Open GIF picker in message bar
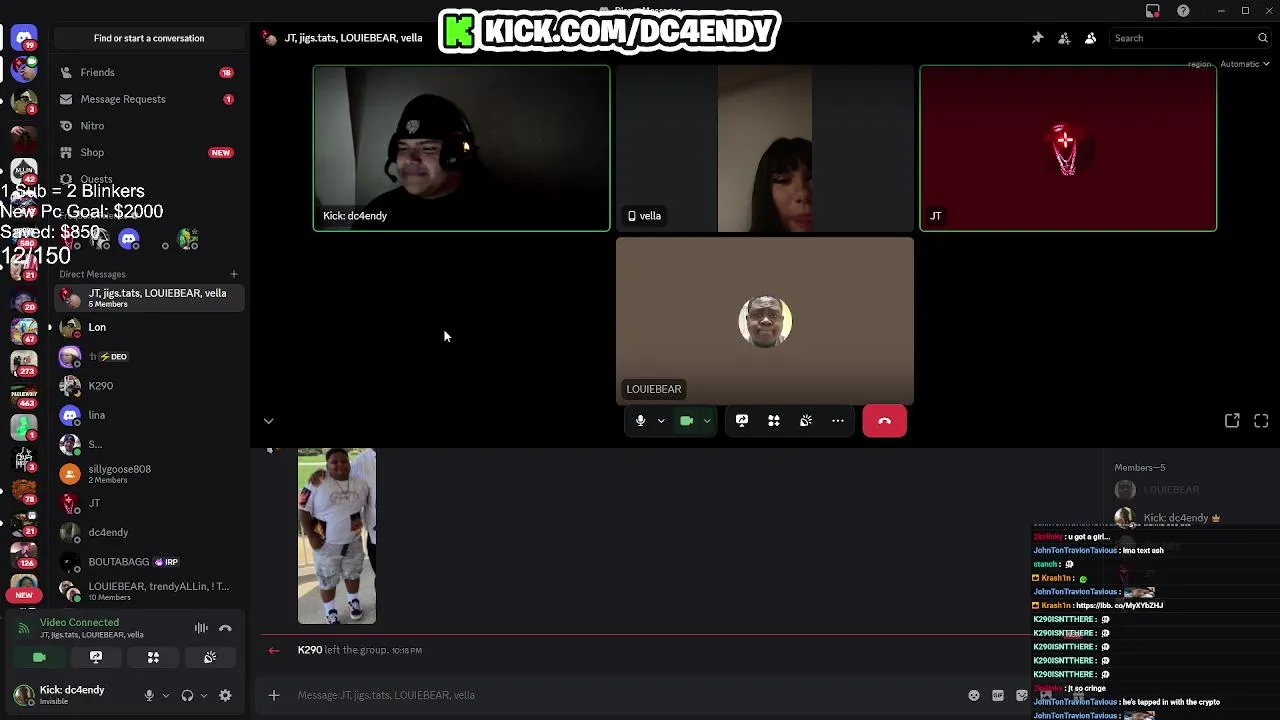The height and width of the screenshot is (720, 1280). tap(998, 695)
